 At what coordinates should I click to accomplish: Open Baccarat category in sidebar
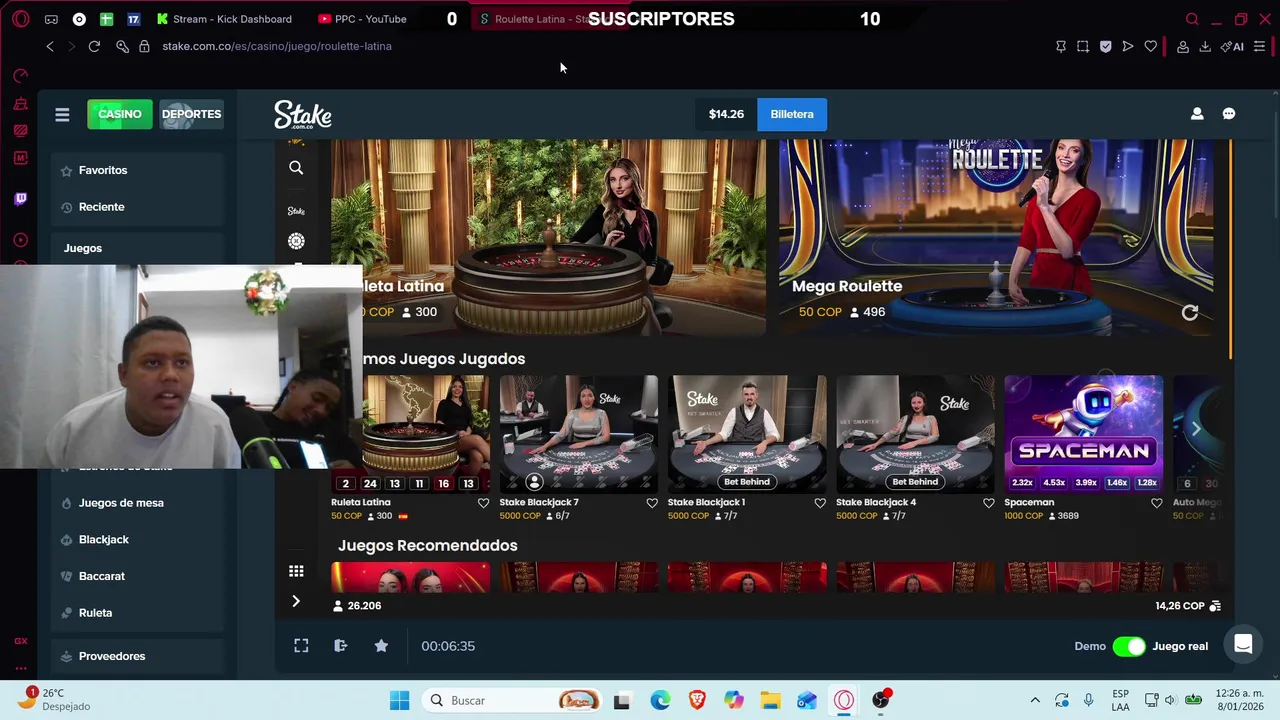[138, 576]
